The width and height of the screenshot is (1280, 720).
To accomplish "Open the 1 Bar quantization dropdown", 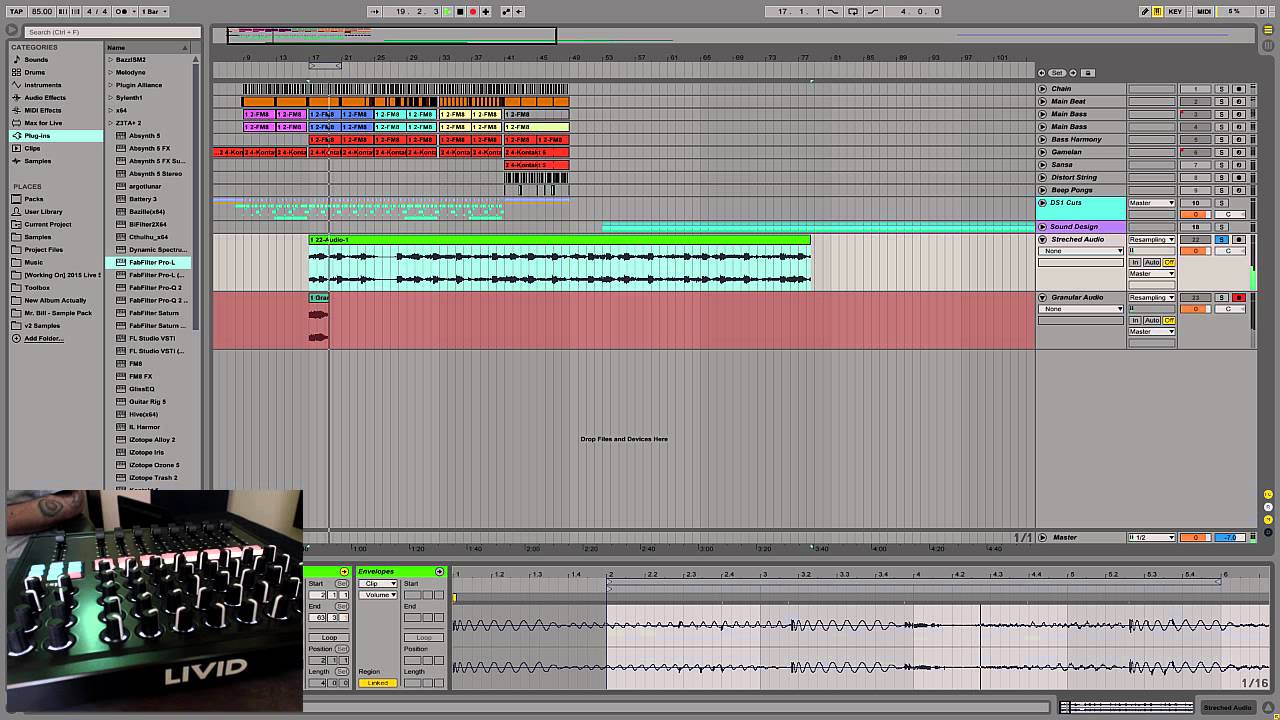I will [x=153, y=11].
